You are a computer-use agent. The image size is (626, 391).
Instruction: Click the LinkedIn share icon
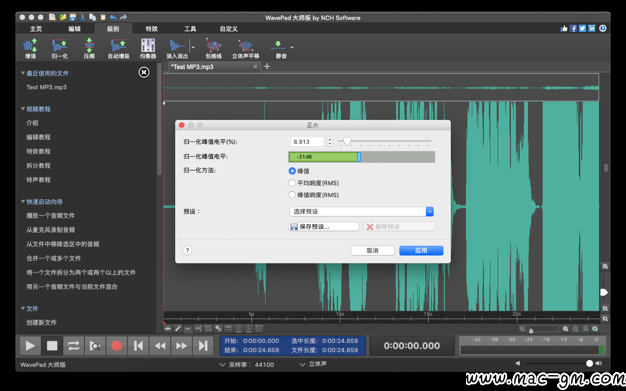point(592,28)
